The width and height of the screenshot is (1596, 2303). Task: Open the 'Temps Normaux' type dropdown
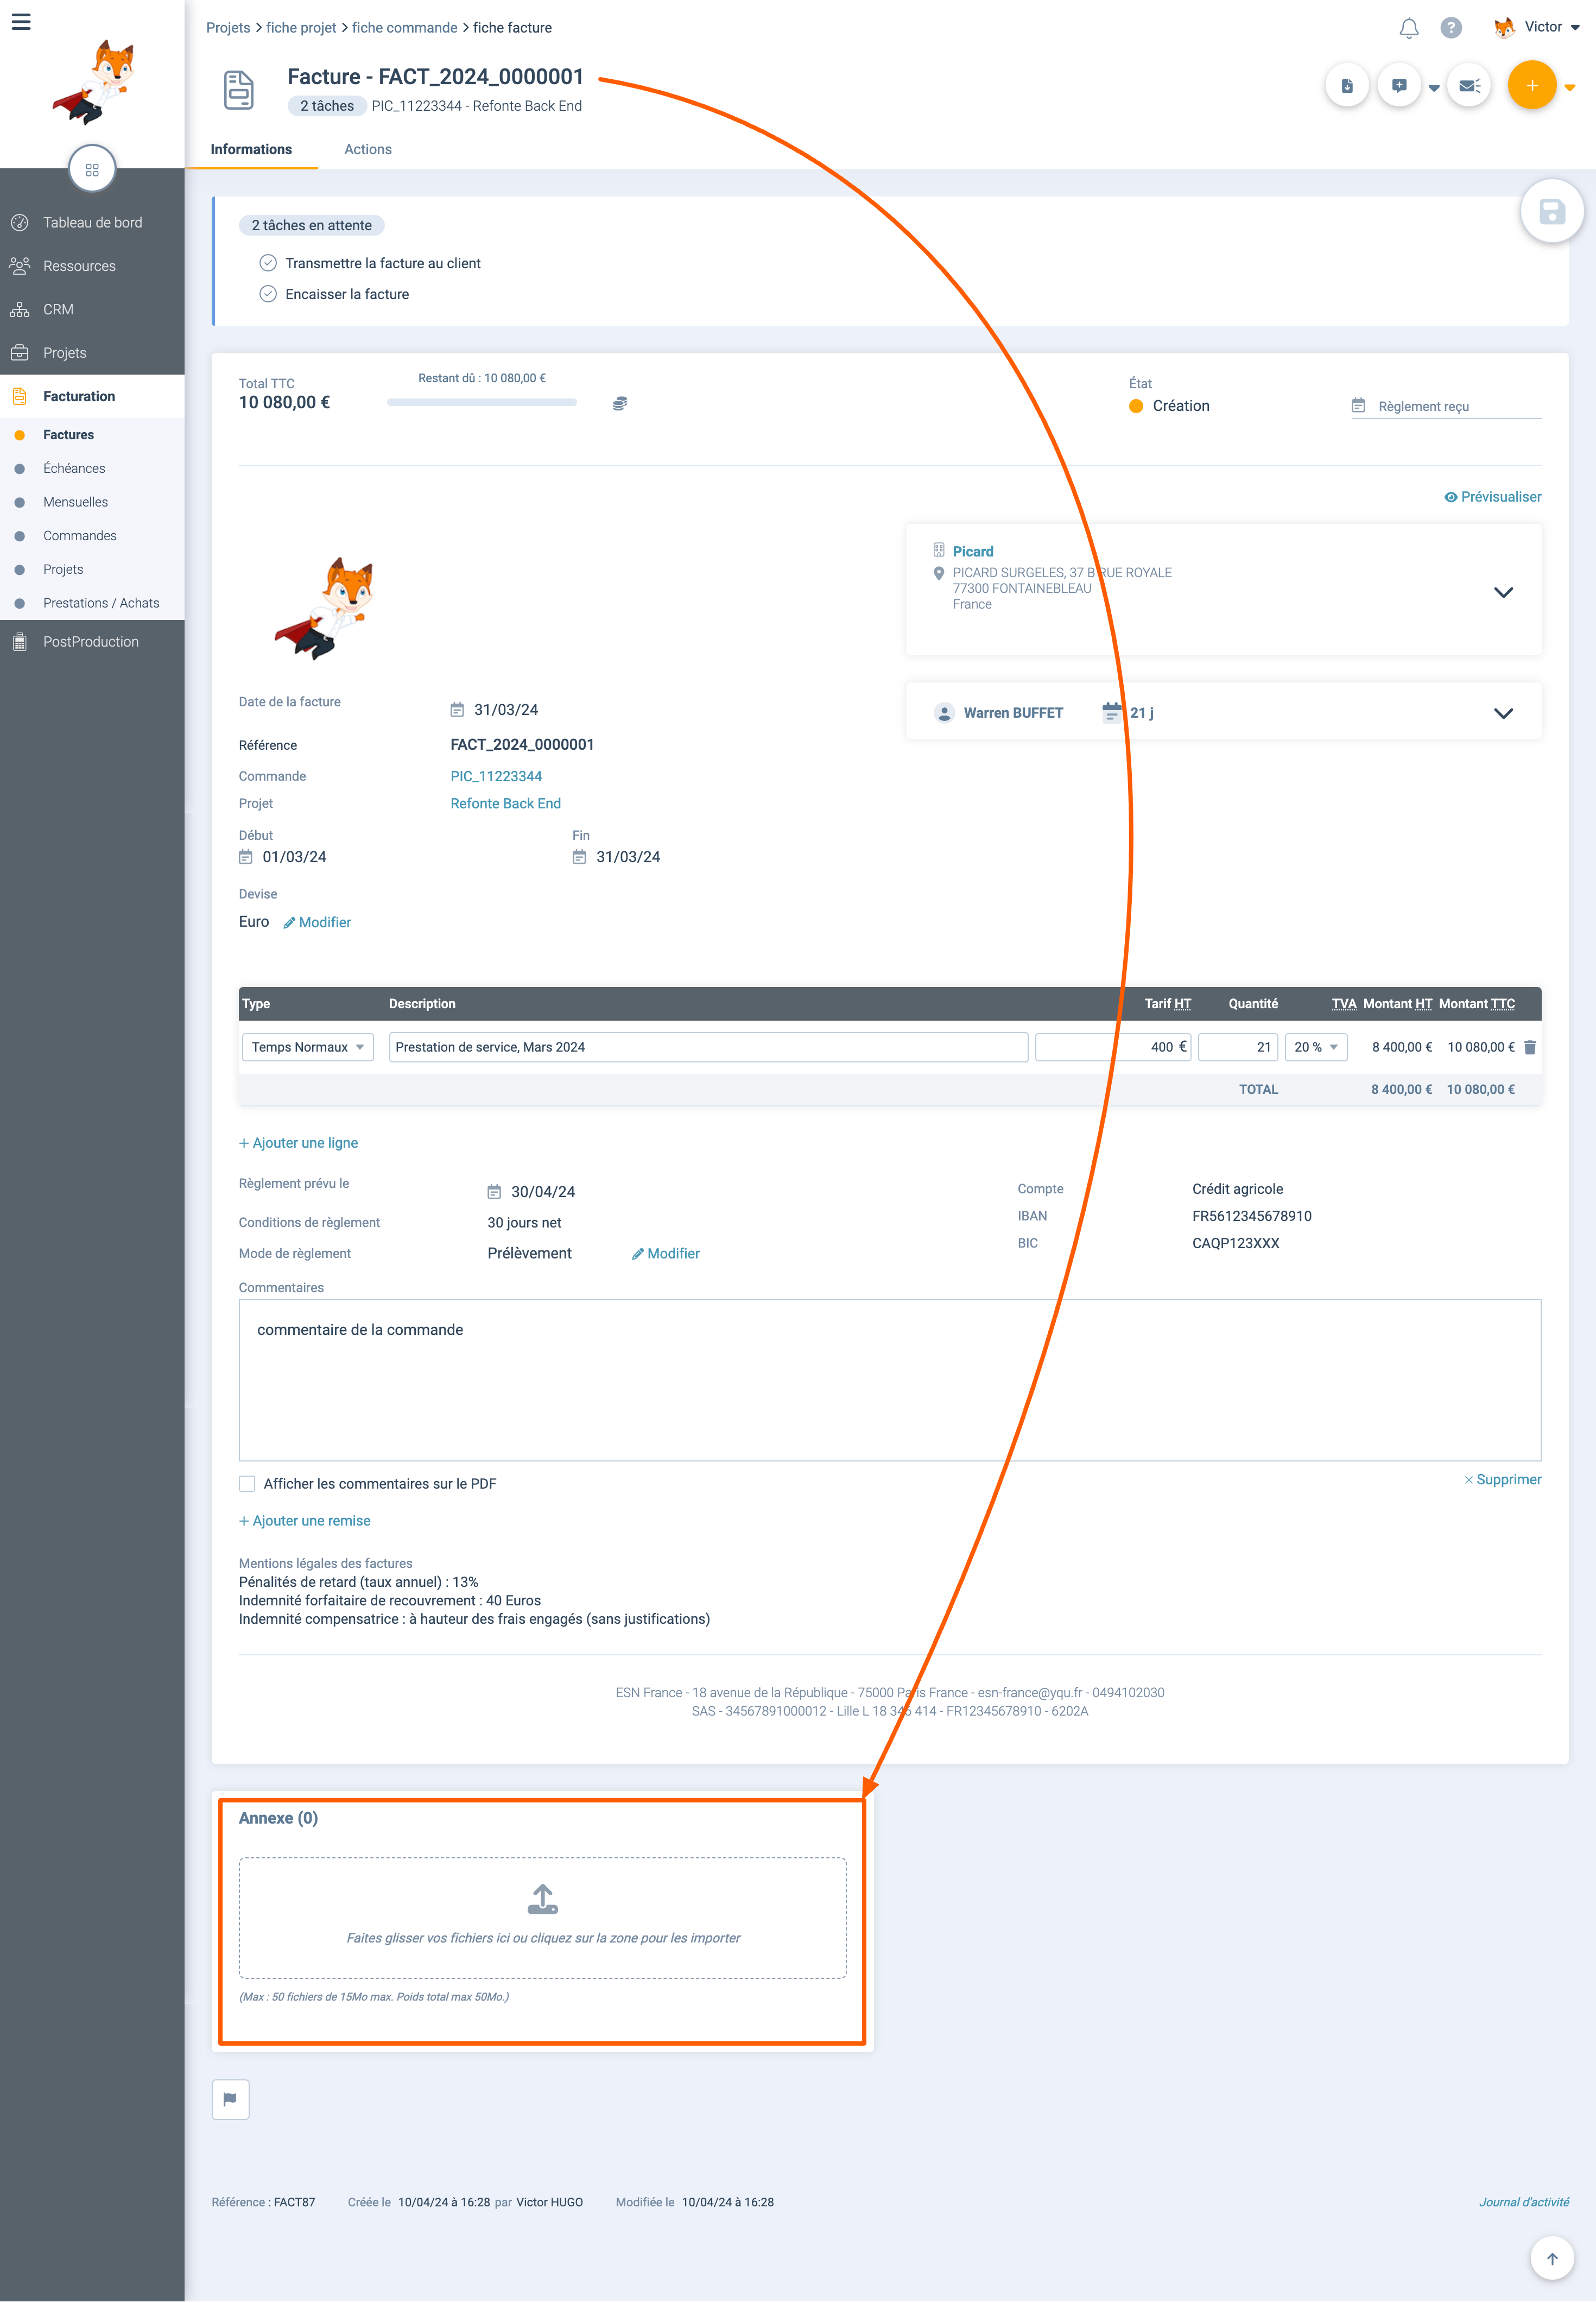pyautogui.click(x=307, y=1047)
